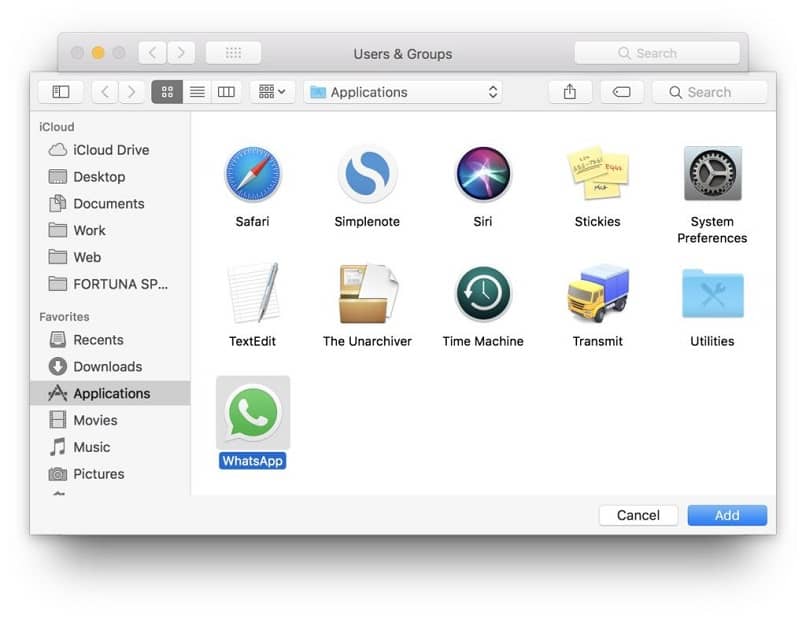806x618 pixels.
Task: Select the Time Machine app icon
Action: [483, 294]
